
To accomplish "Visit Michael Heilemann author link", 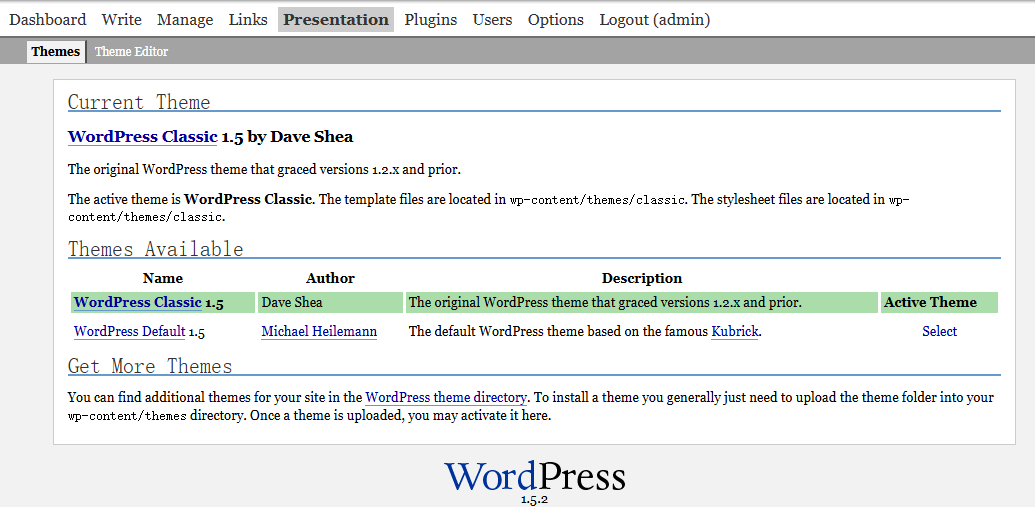I will pos(319,331).
